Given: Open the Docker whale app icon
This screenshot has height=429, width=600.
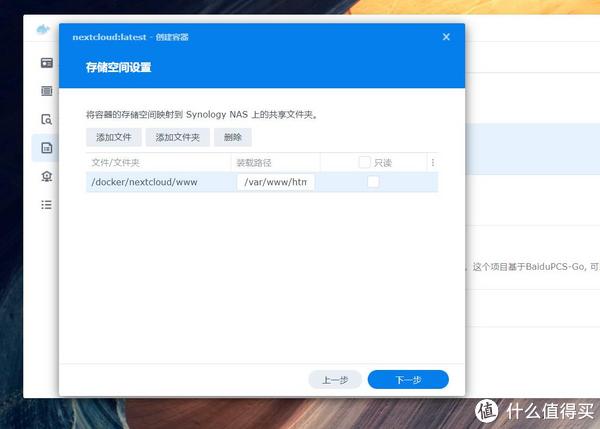Looking at the screenshot, I should pos(43,29).
